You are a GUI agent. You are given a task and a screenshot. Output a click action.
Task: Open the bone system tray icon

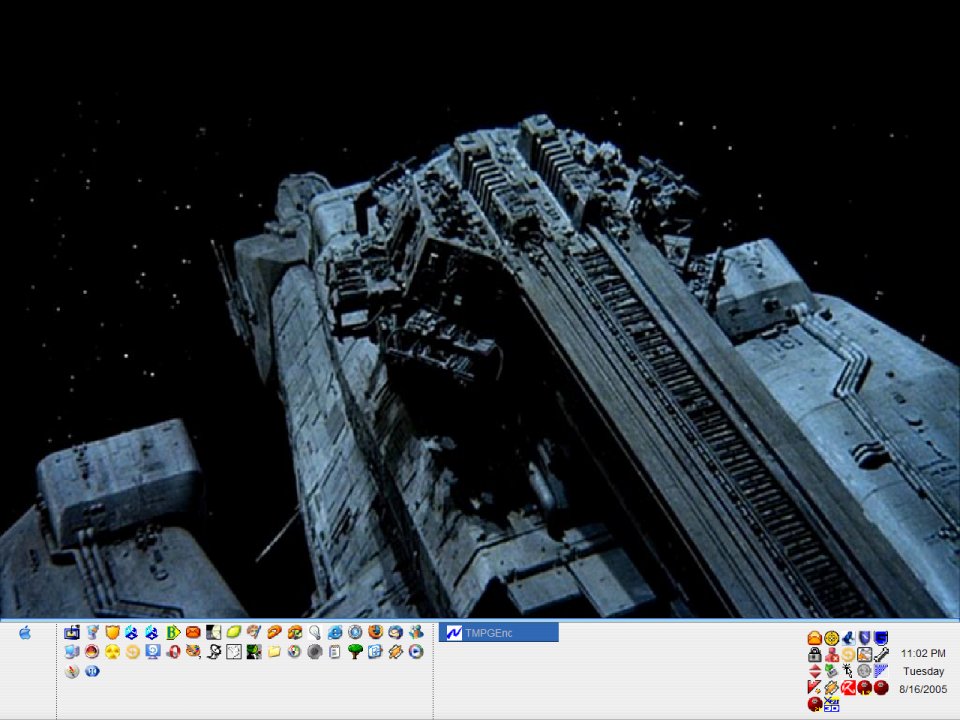tap(881, 654)
